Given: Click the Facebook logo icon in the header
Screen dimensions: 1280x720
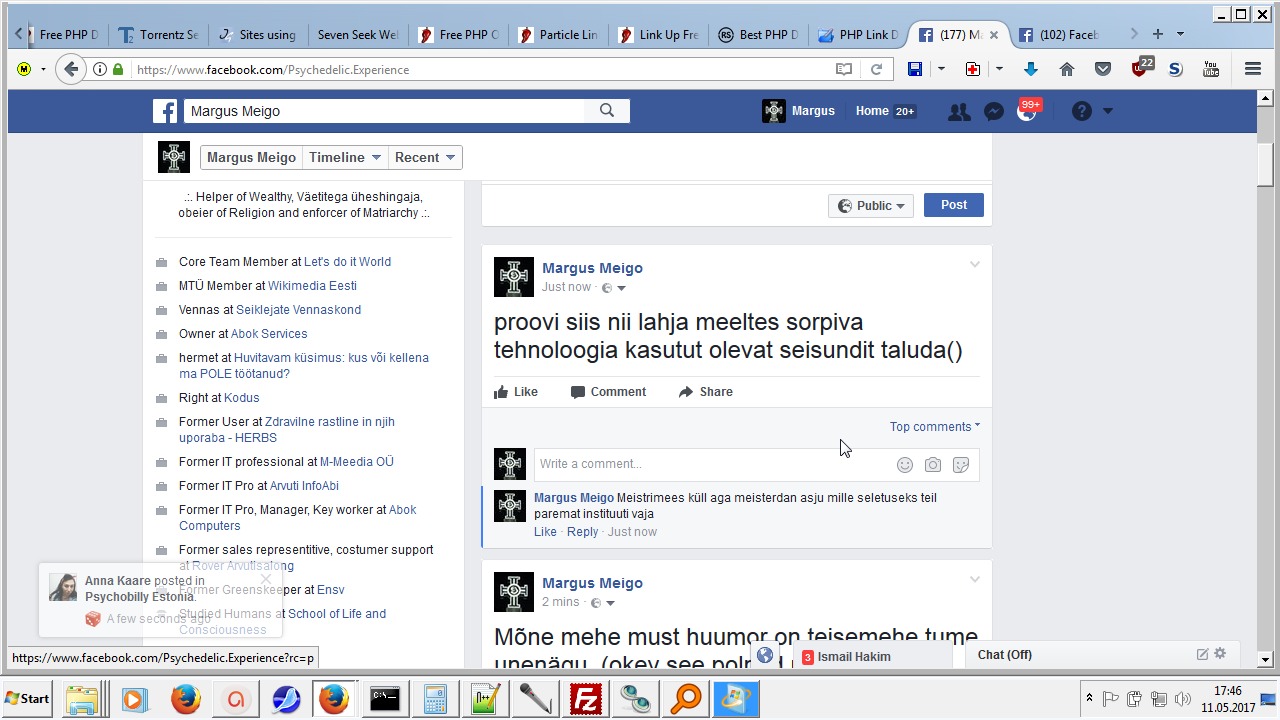Looking at the screenshot, I should point(165,111).
